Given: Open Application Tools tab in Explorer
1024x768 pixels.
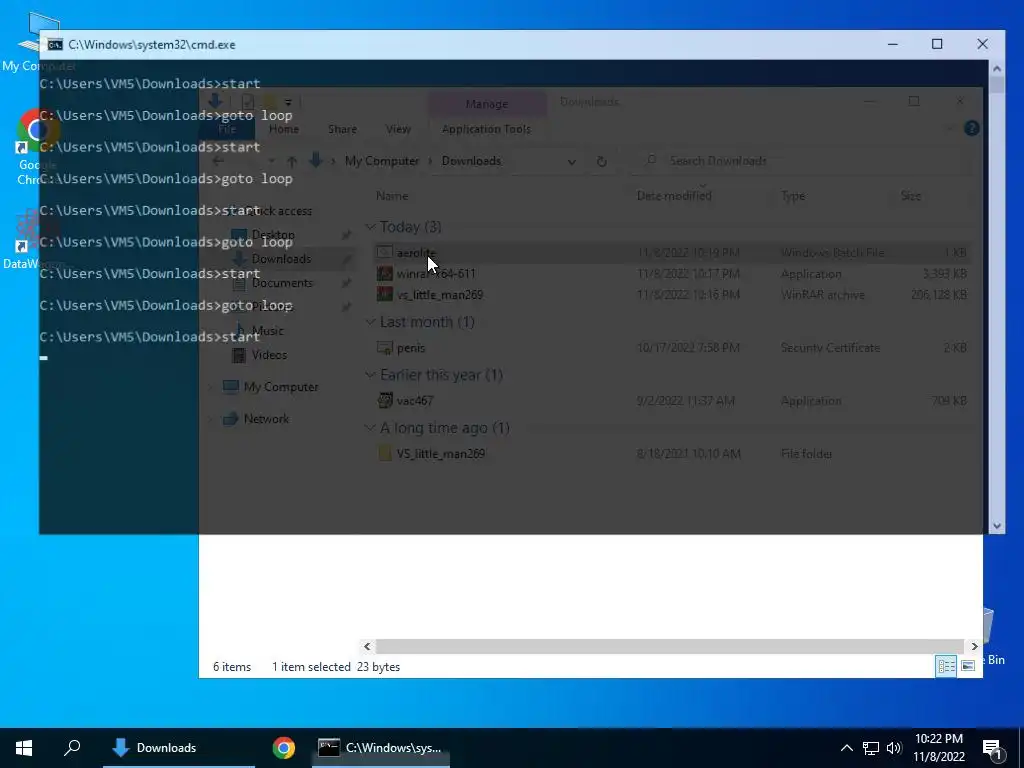Looking at the screenshot, I should (487, 129).
